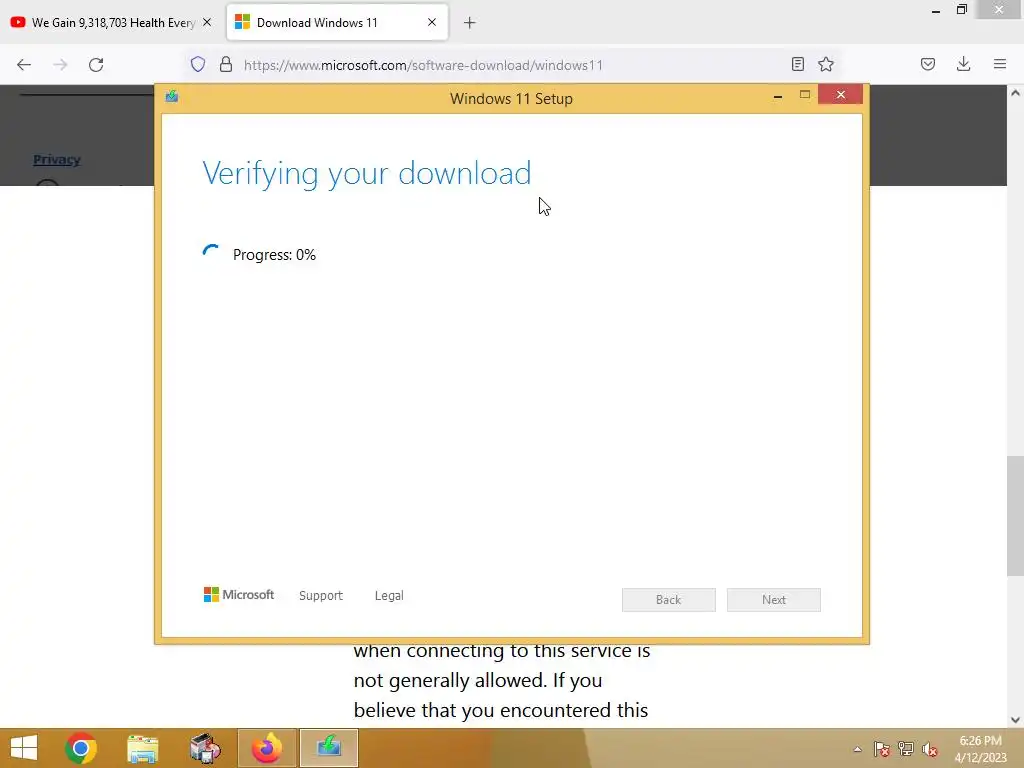The image size is (1024, 768).
Task: Go back with the browser back arrow
Action: (24, 65)
